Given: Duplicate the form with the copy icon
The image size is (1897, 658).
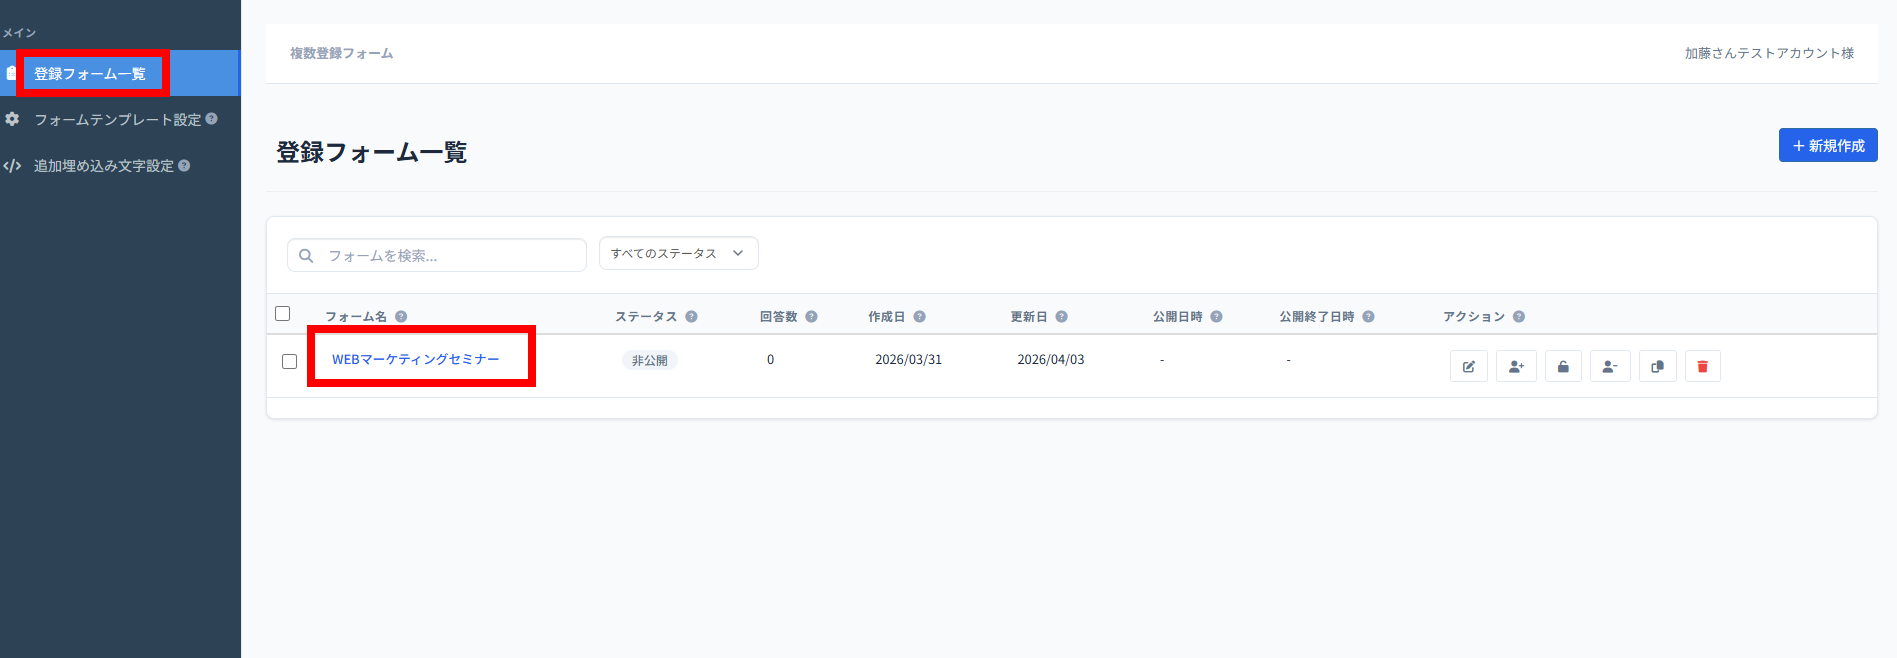Looking at the screenshot, I should pyautogui.click(x=1657, y=366).
